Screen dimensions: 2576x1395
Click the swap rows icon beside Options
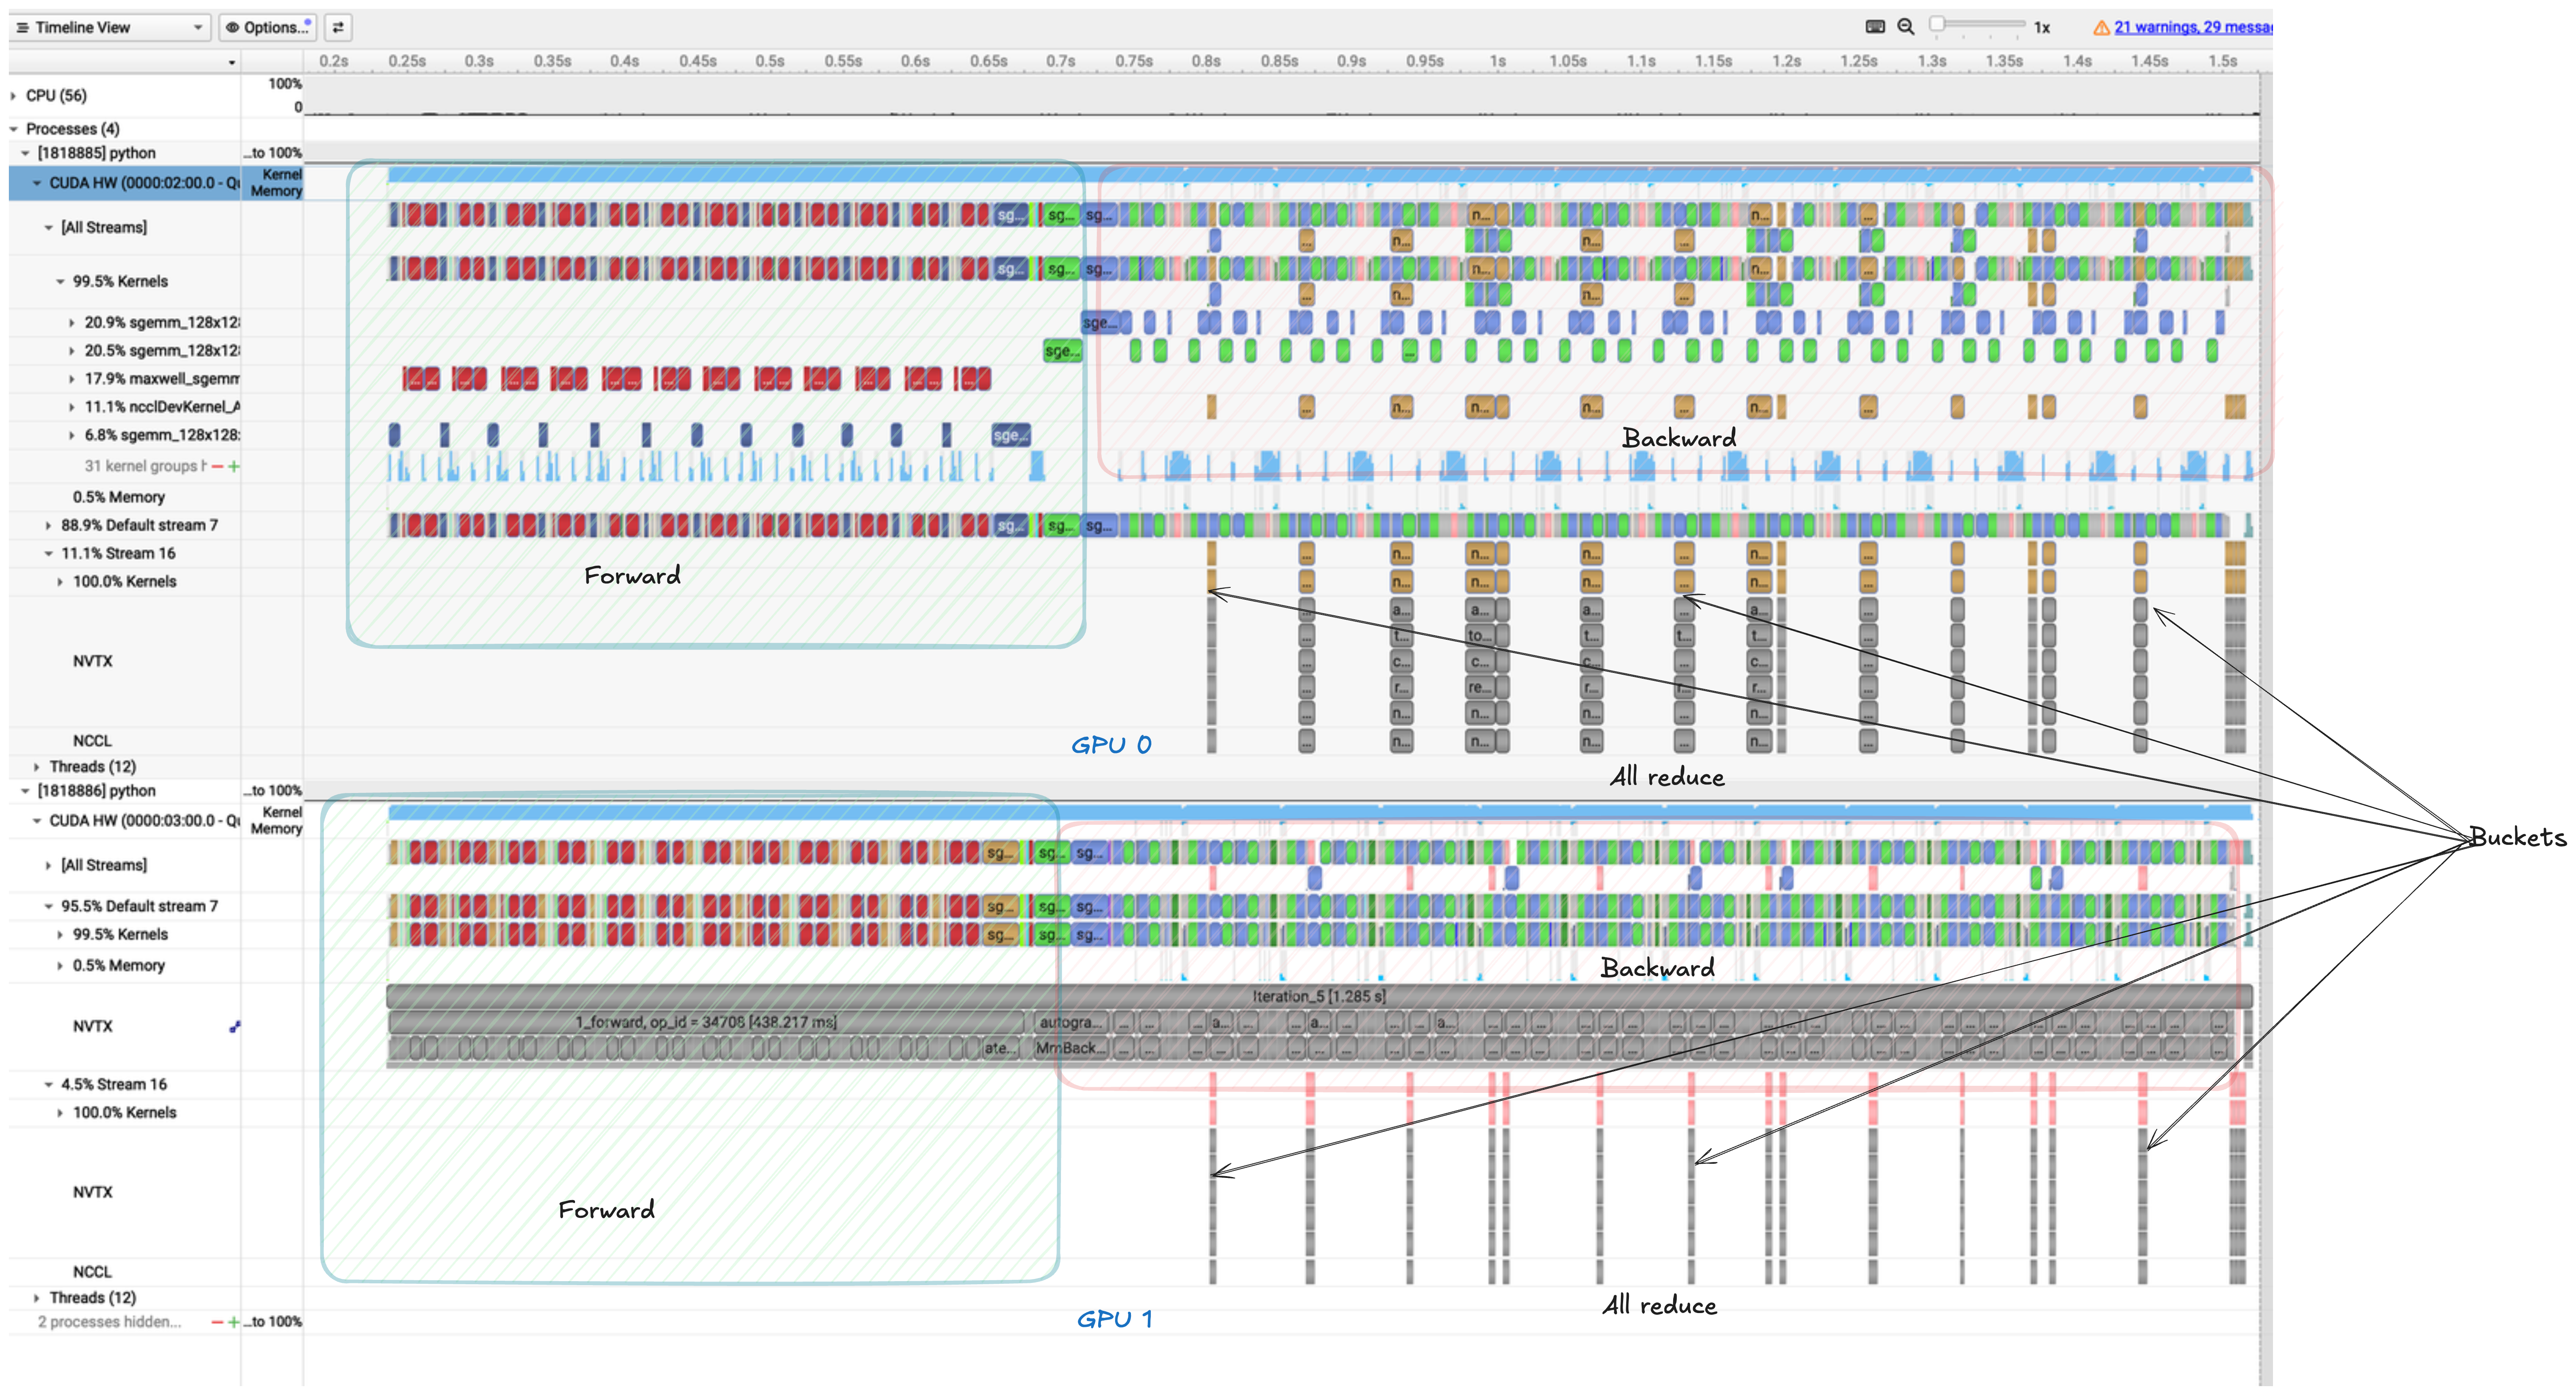click(x=337, y=27)
